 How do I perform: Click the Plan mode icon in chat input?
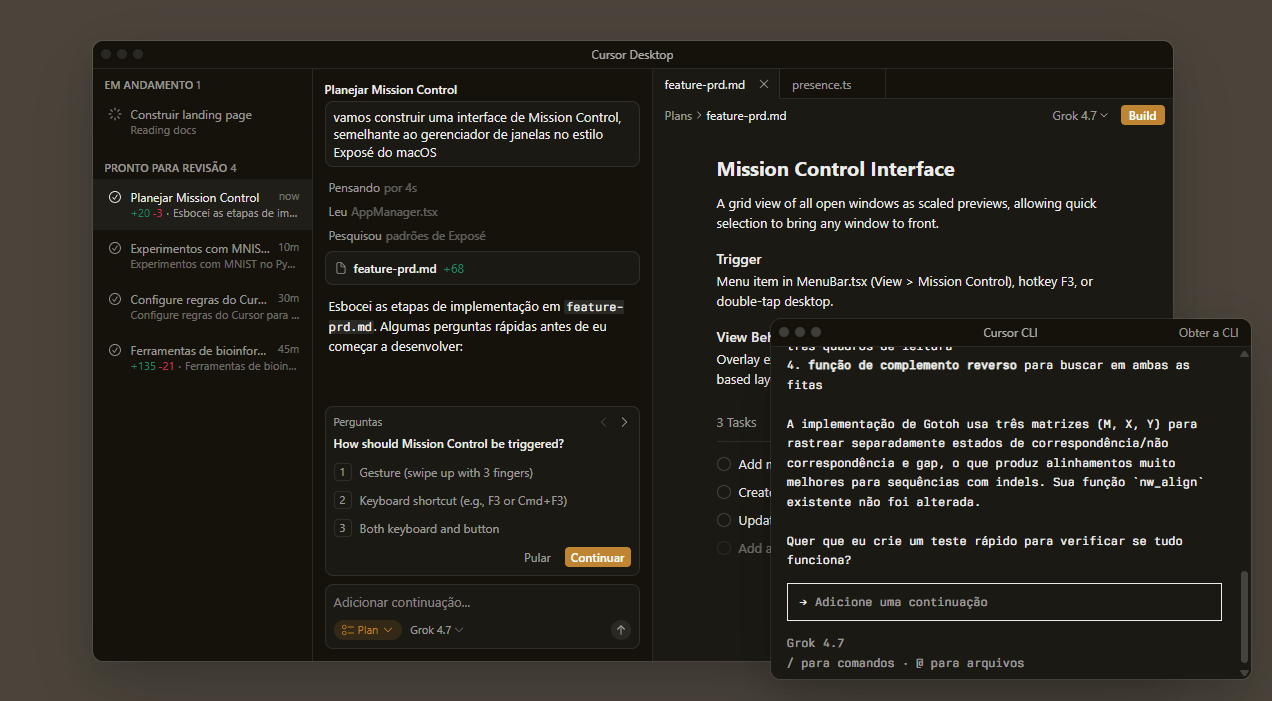click(x=347, y=630)
